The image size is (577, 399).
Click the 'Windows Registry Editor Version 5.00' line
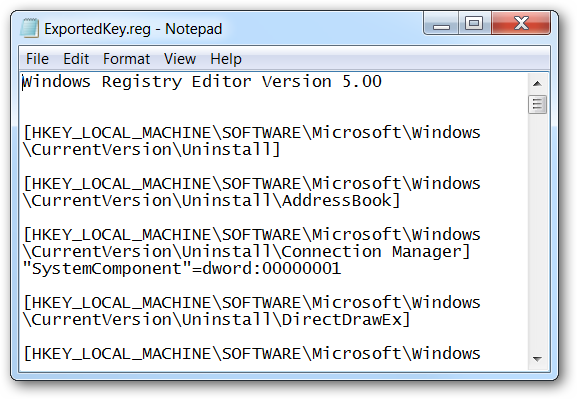coord(202,81)
